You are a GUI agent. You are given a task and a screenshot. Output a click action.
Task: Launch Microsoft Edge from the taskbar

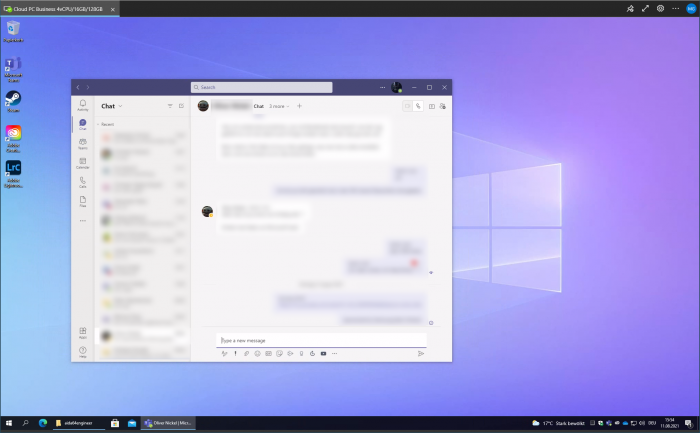43,423
